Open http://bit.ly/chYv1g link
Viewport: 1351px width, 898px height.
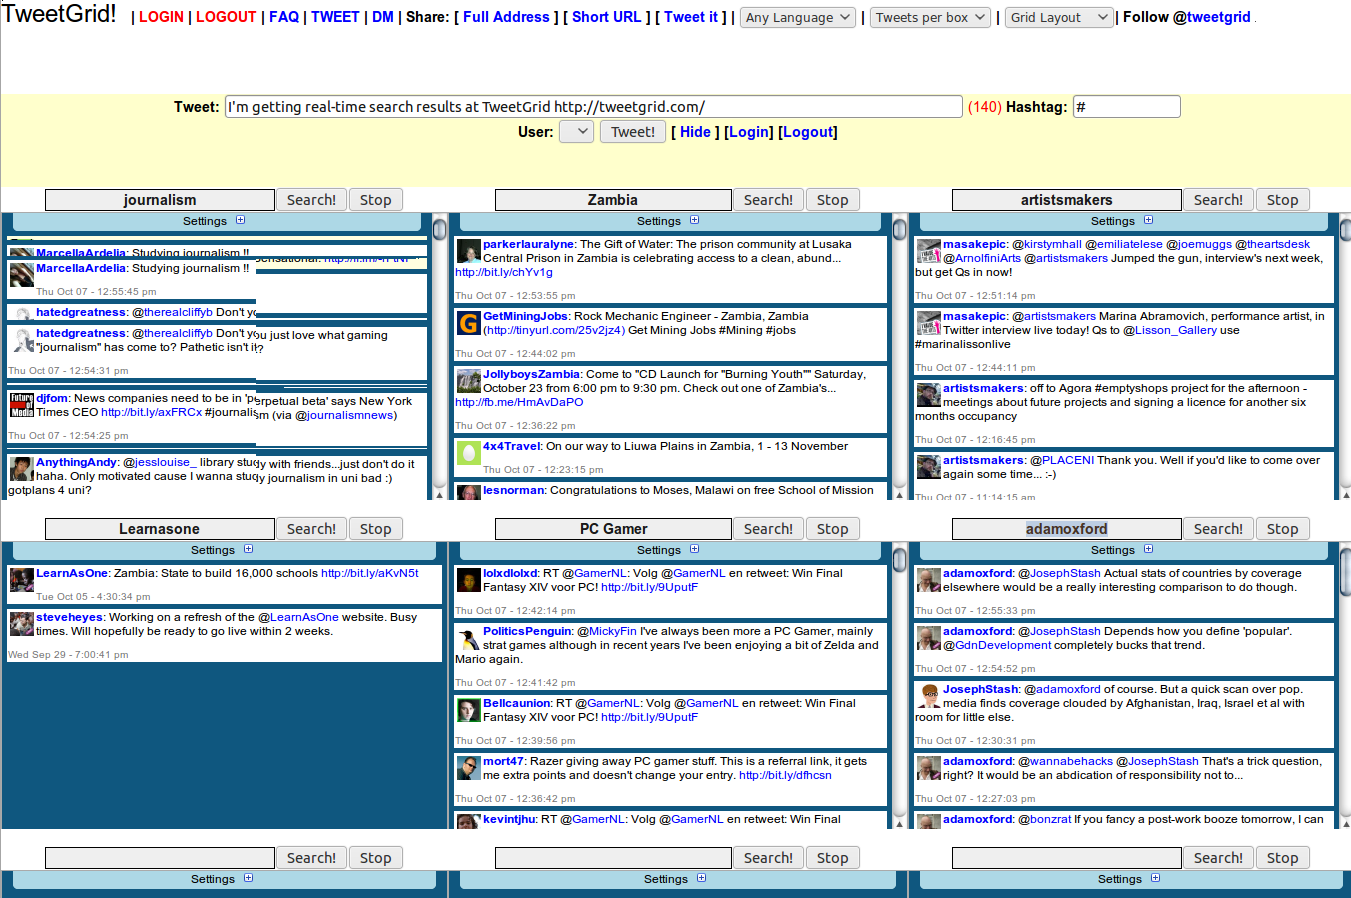[x=503, y=272]
